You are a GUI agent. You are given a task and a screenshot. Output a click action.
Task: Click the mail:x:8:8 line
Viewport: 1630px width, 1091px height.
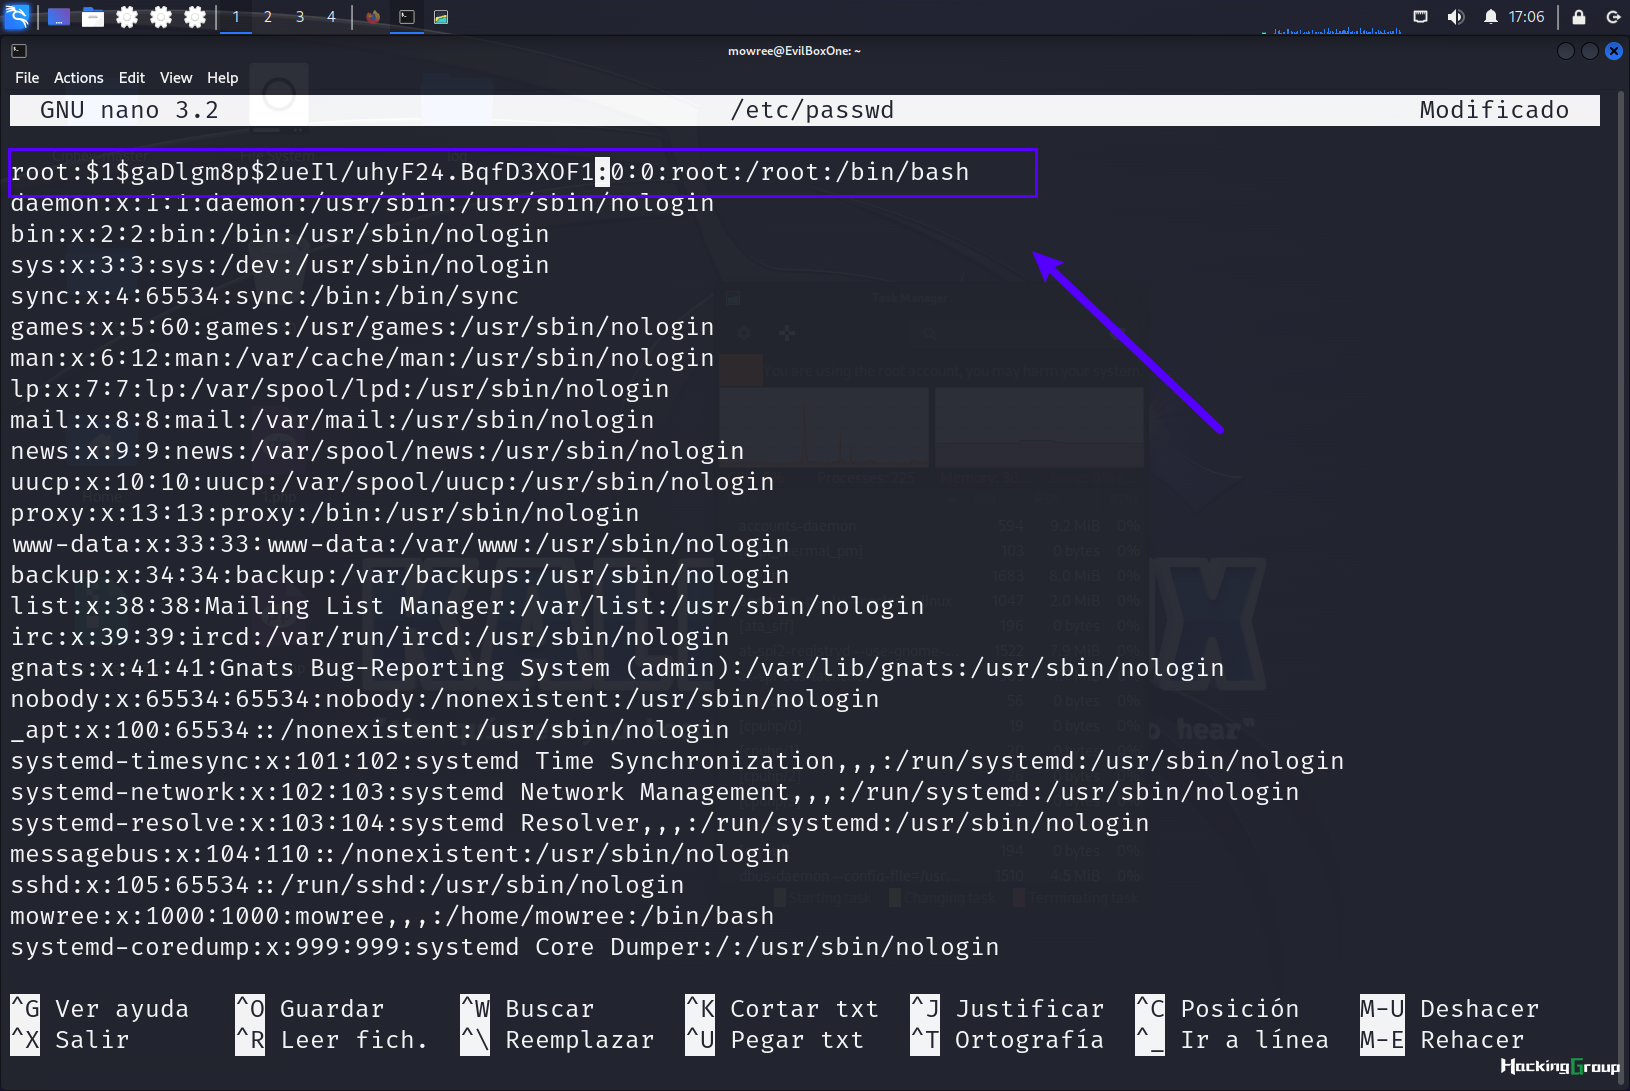click(x=332, y=420)
